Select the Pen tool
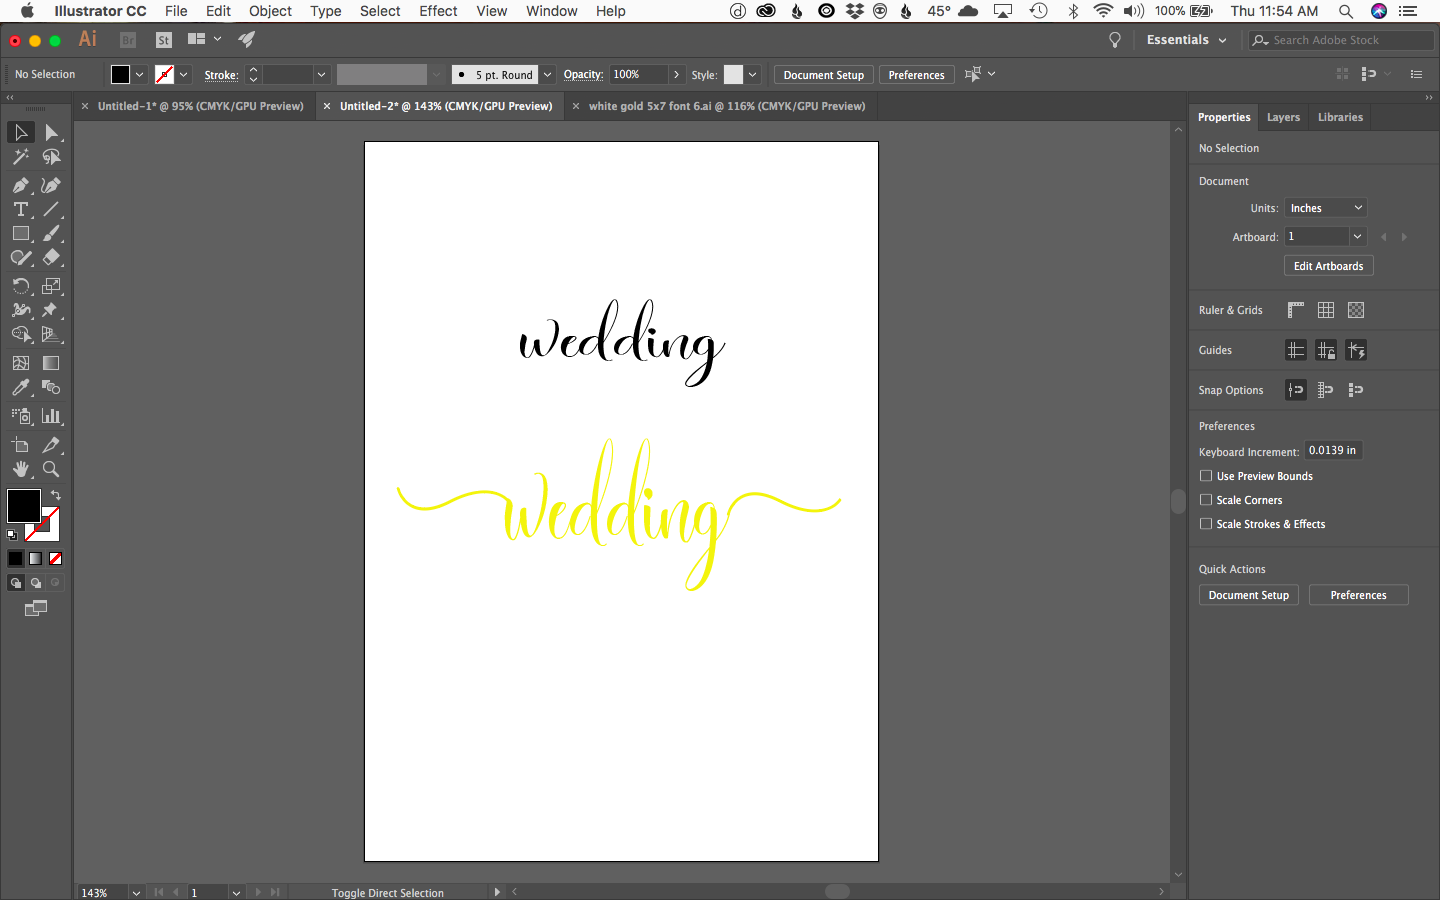 click(21, 185)
